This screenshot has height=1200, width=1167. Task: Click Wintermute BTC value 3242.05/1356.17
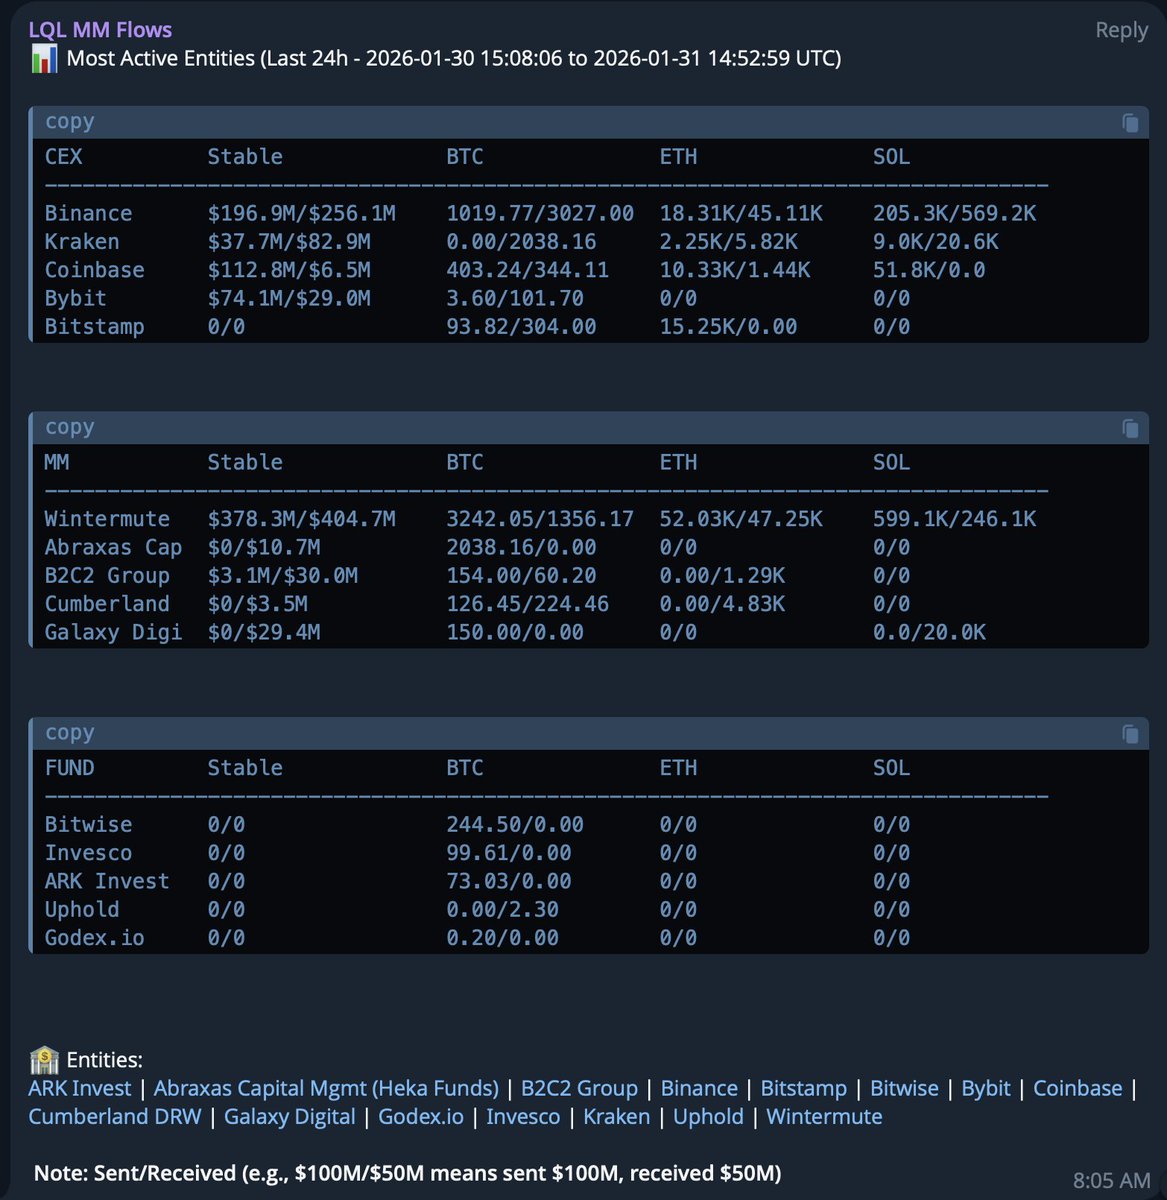point(540,519)
